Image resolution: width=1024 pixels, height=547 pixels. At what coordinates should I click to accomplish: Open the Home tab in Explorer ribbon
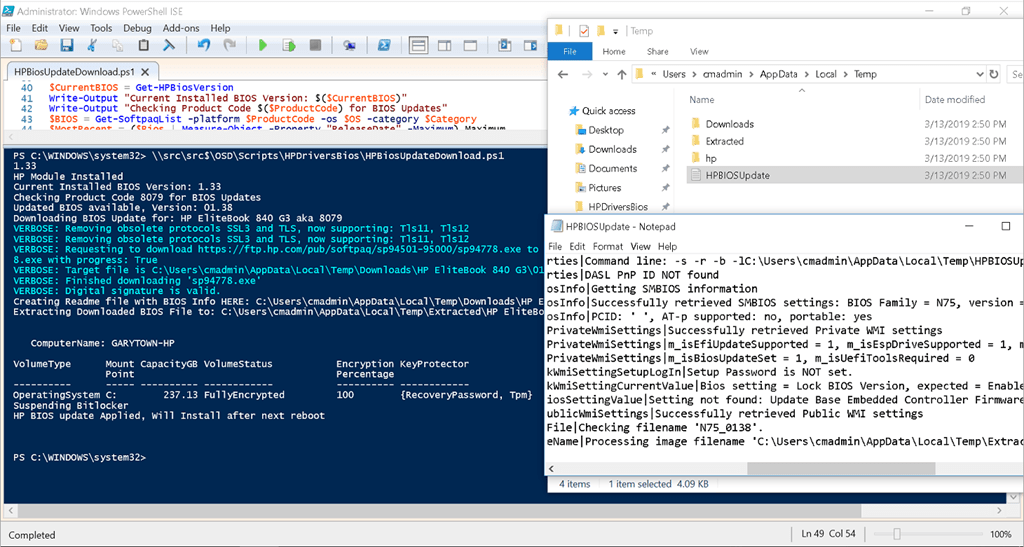pyautogui.click(x=613, y=52)
